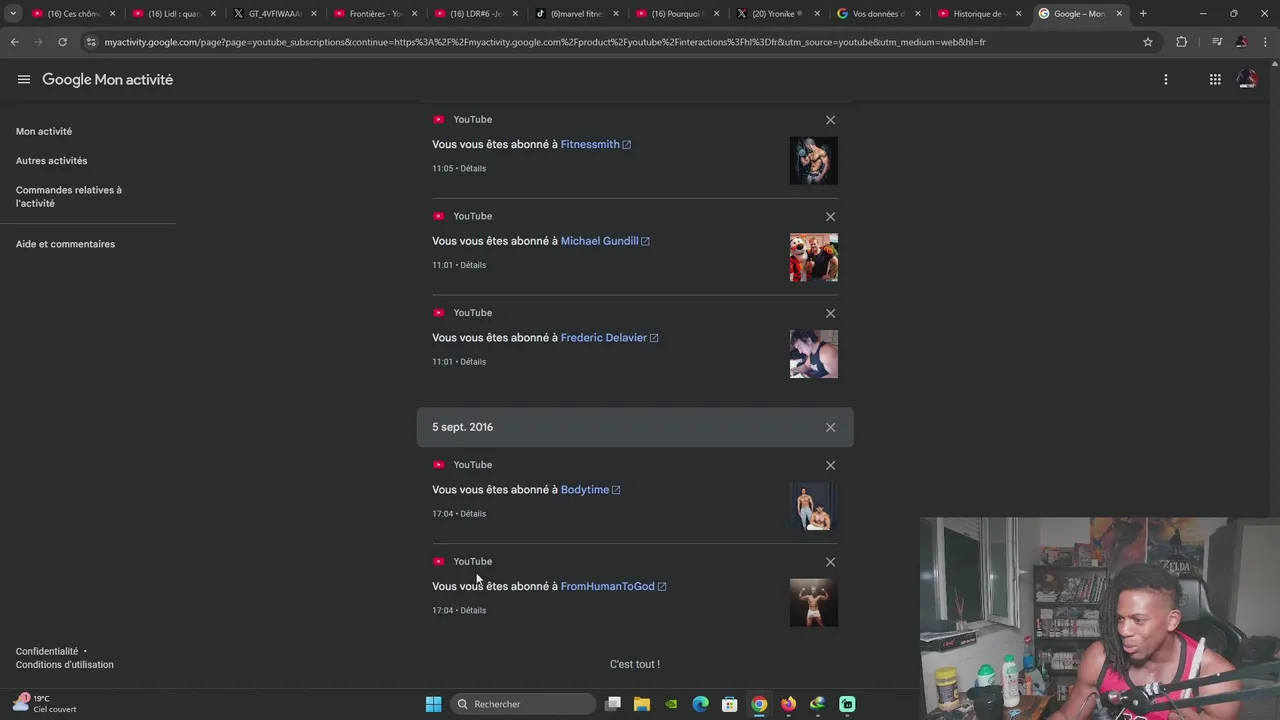The image size is (1280, 720).
Task: Open the browser extensions puzzle icon
Action: tap(1182, 42)
